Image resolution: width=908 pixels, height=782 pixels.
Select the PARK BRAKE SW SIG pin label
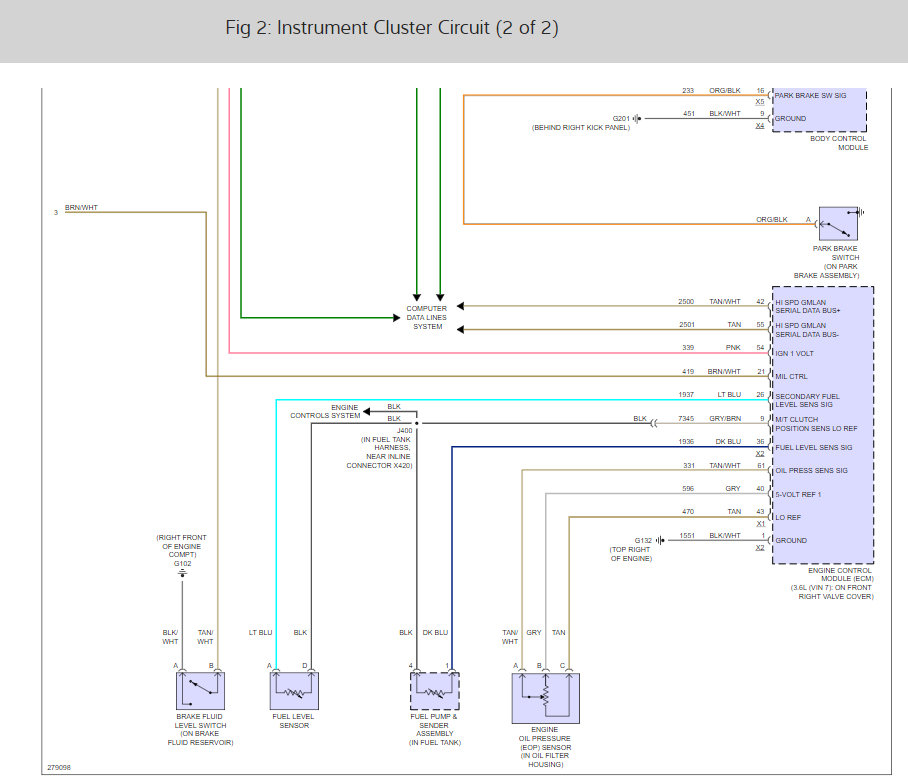[811, 96]
